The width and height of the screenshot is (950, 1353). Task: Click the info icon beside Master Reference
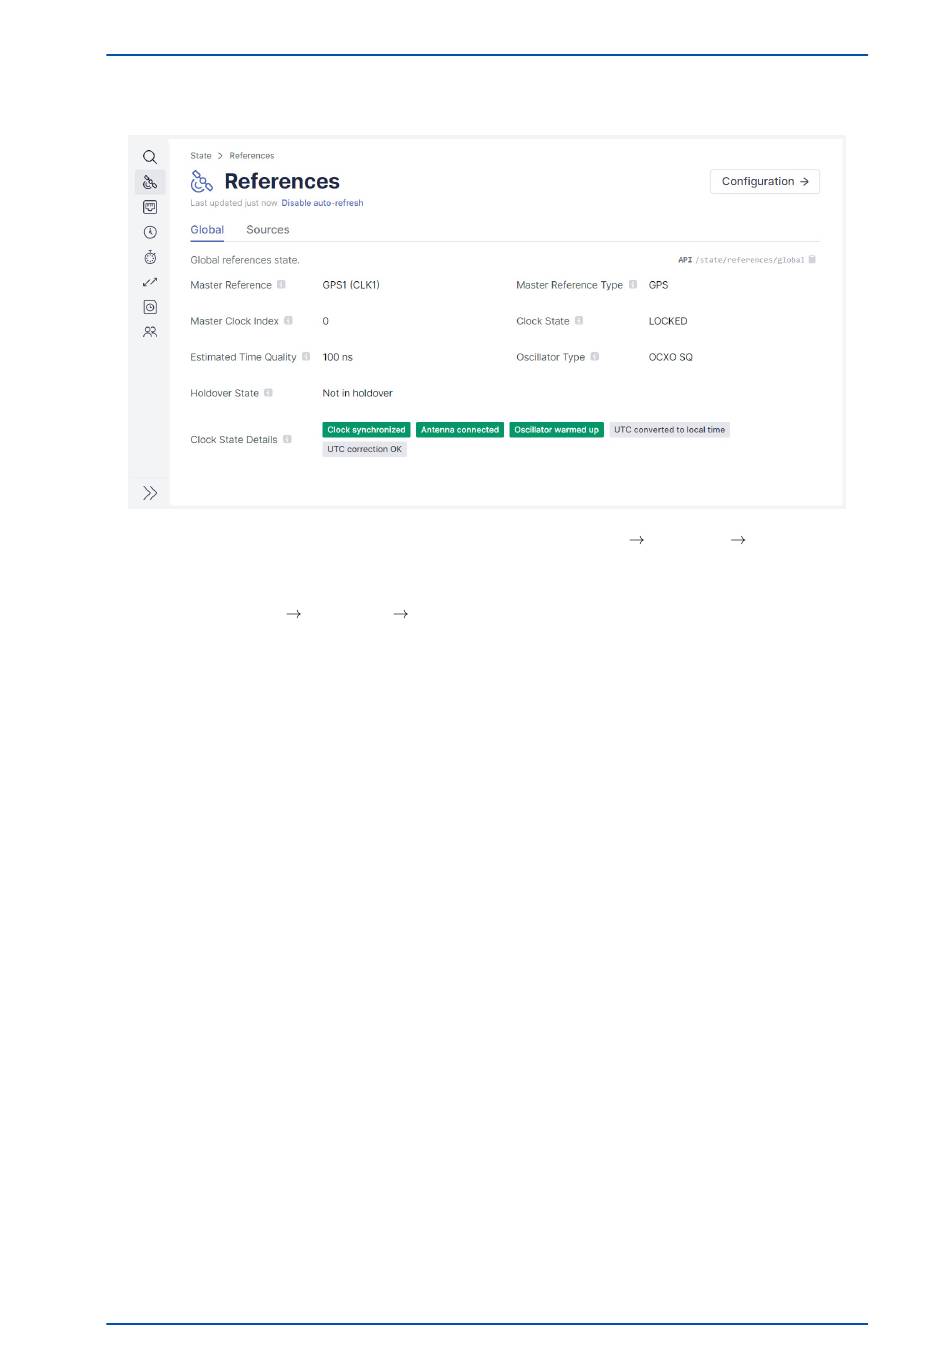coord(281,285)
